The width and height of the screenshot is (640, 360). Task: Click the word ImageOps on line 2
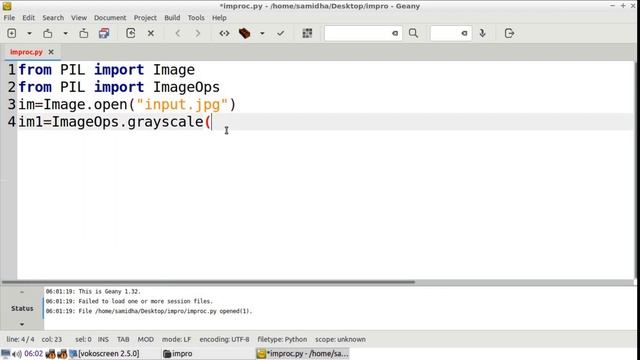tap(187, 87)
